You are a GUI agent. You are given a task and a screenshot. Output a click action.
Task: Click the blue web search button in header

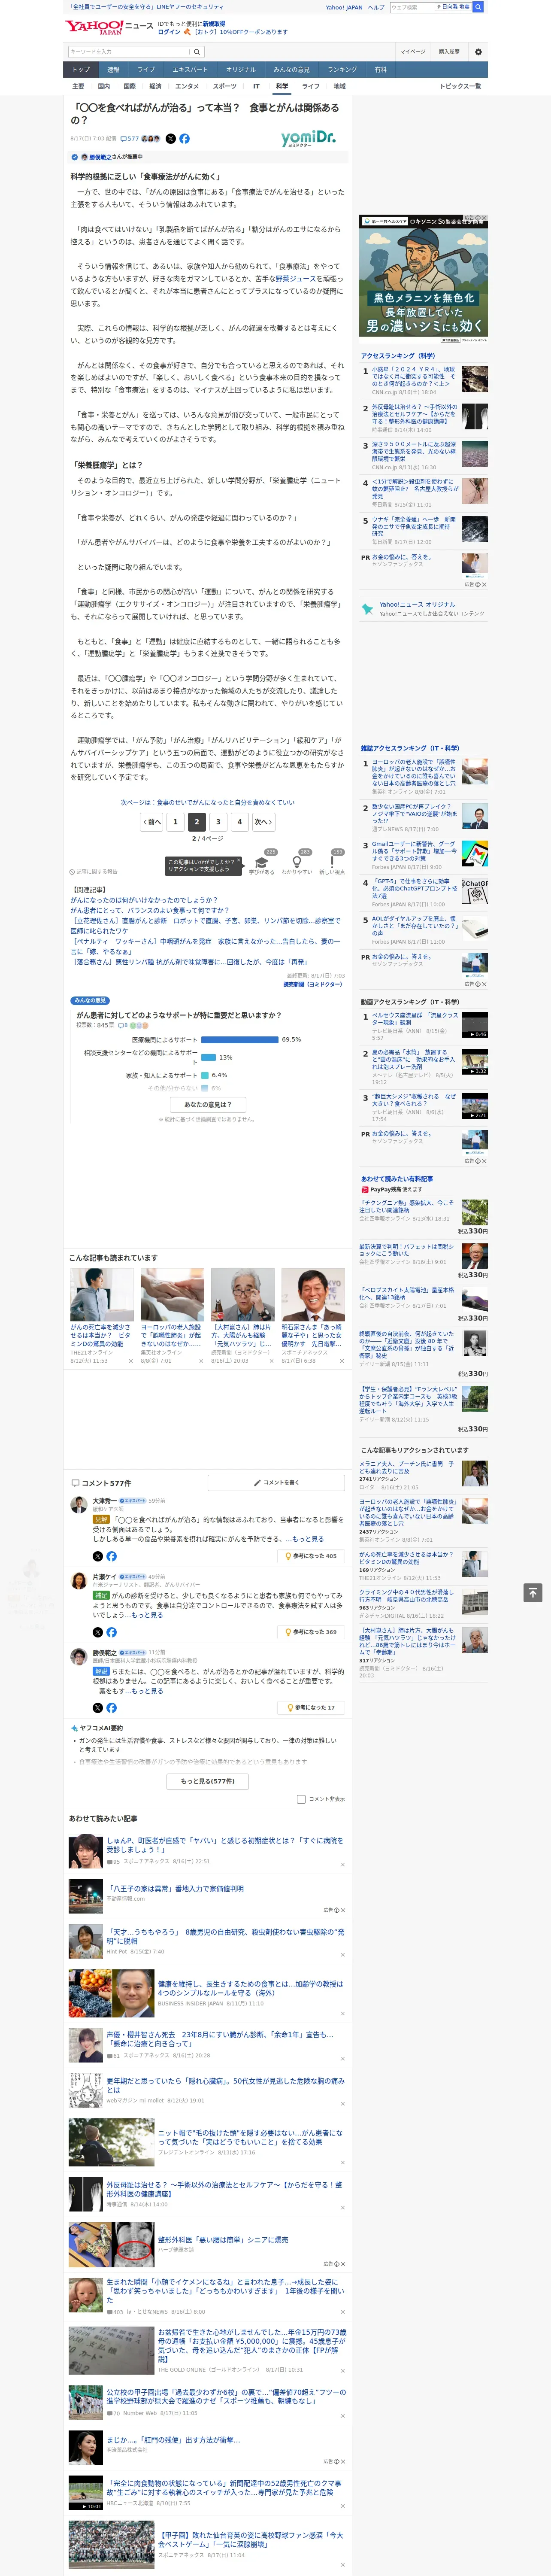(x=478, y=7)
